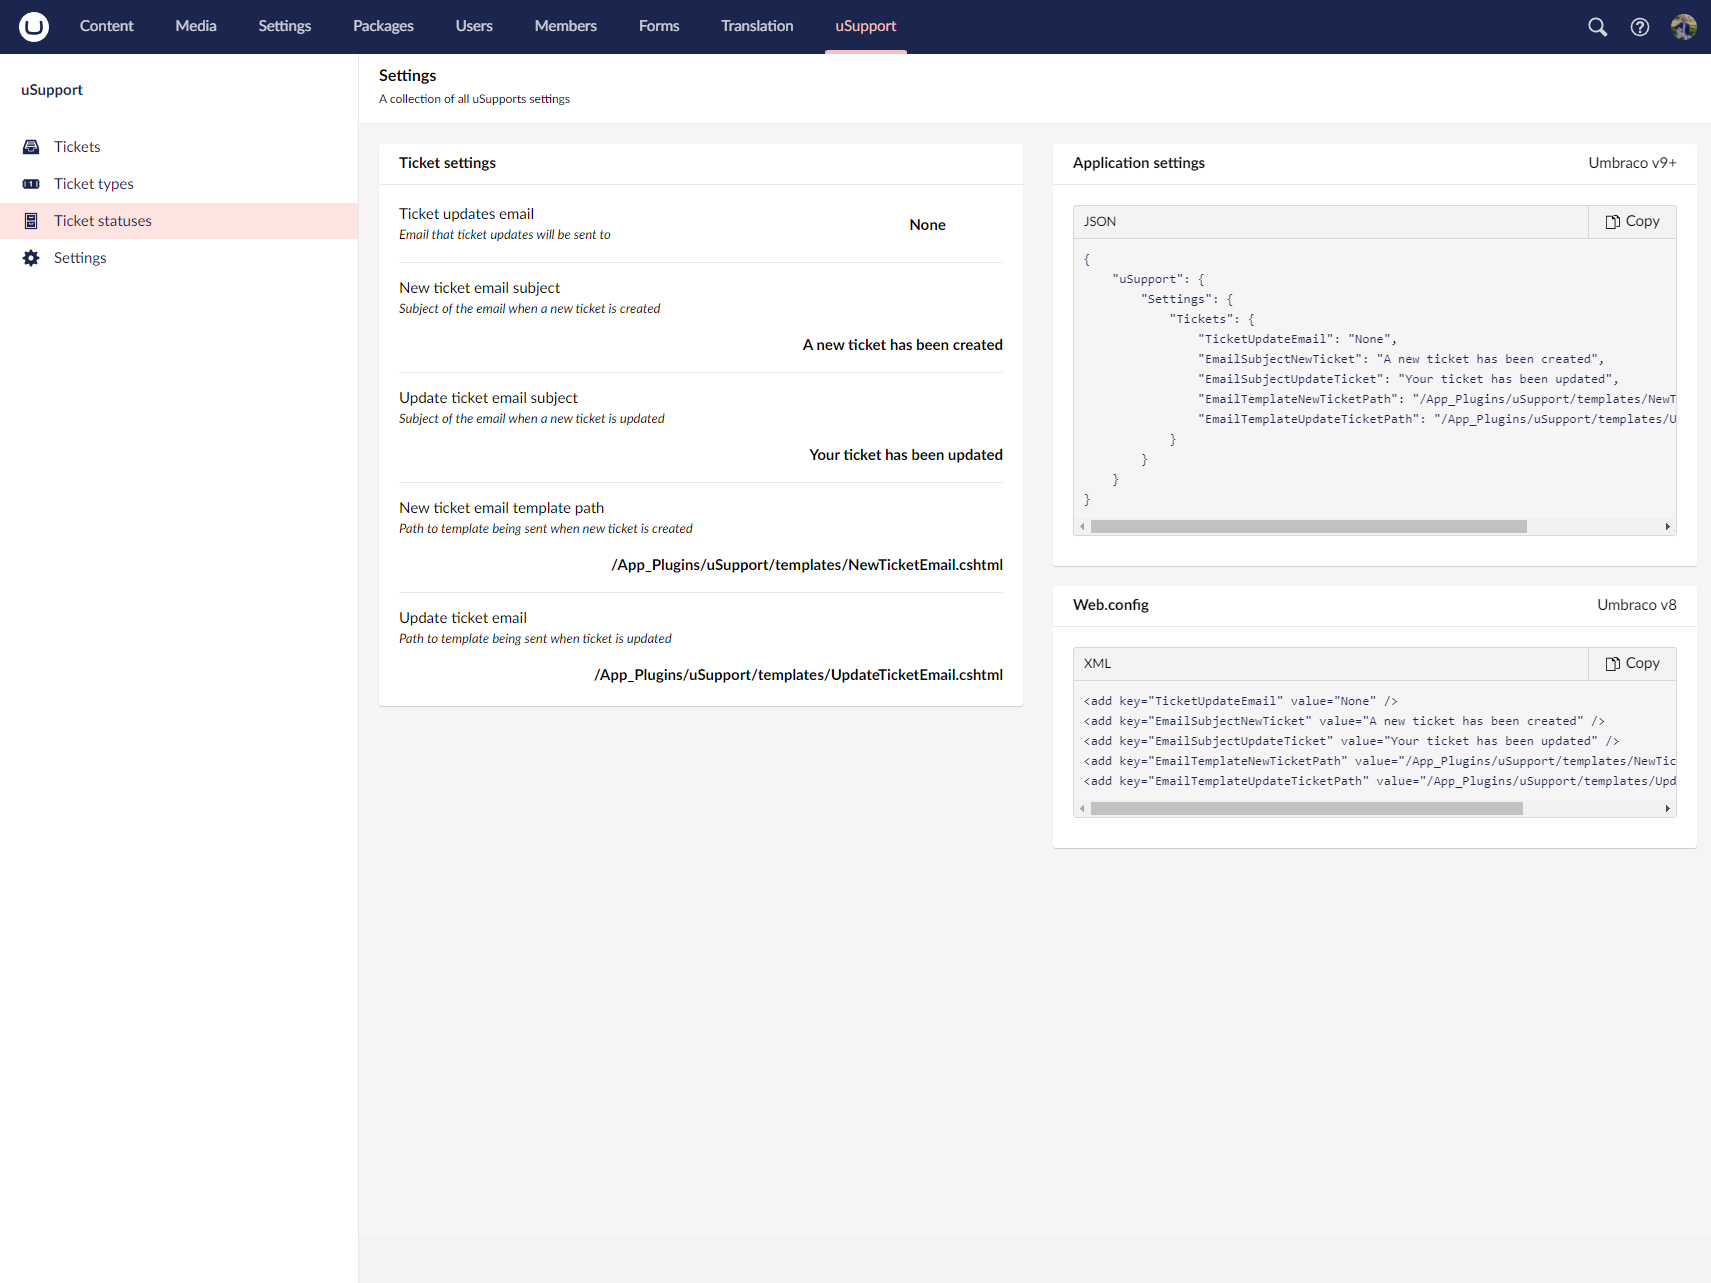Click 'A new ticket has been created' value
The image size is (1711, 1283).
(x=902, y=345)
